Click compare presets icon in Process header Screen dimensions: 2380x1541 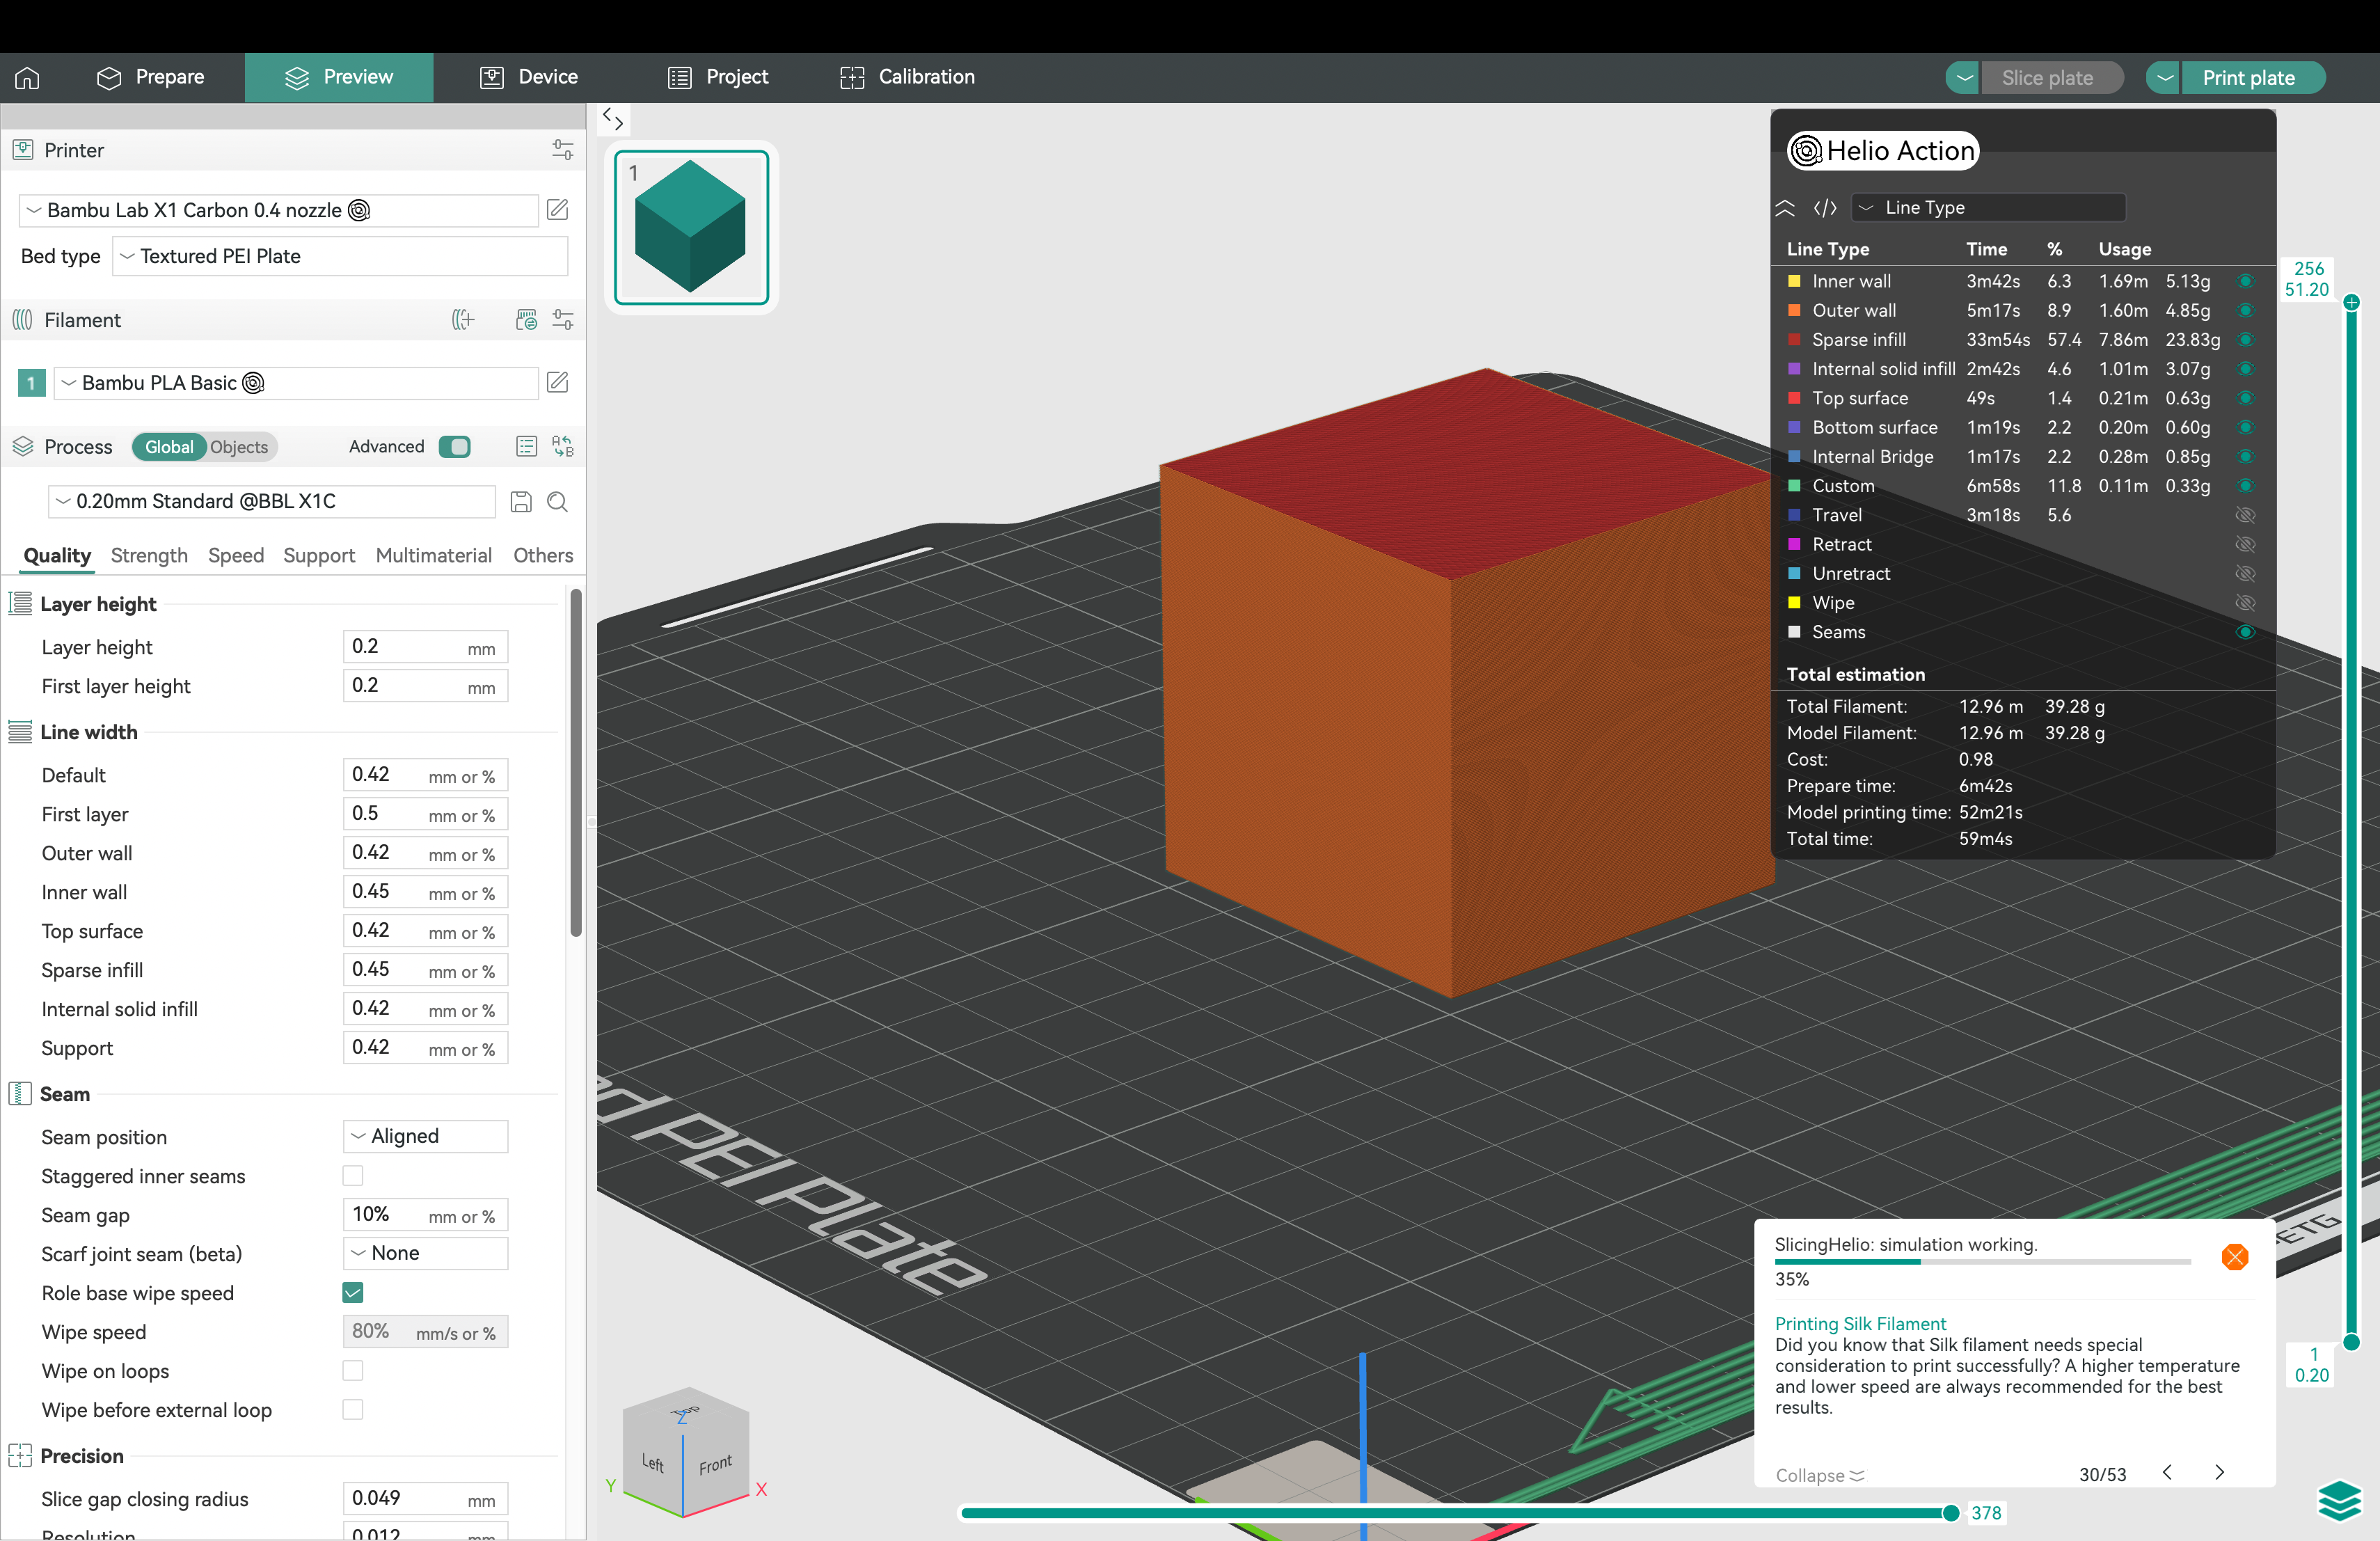562,446
